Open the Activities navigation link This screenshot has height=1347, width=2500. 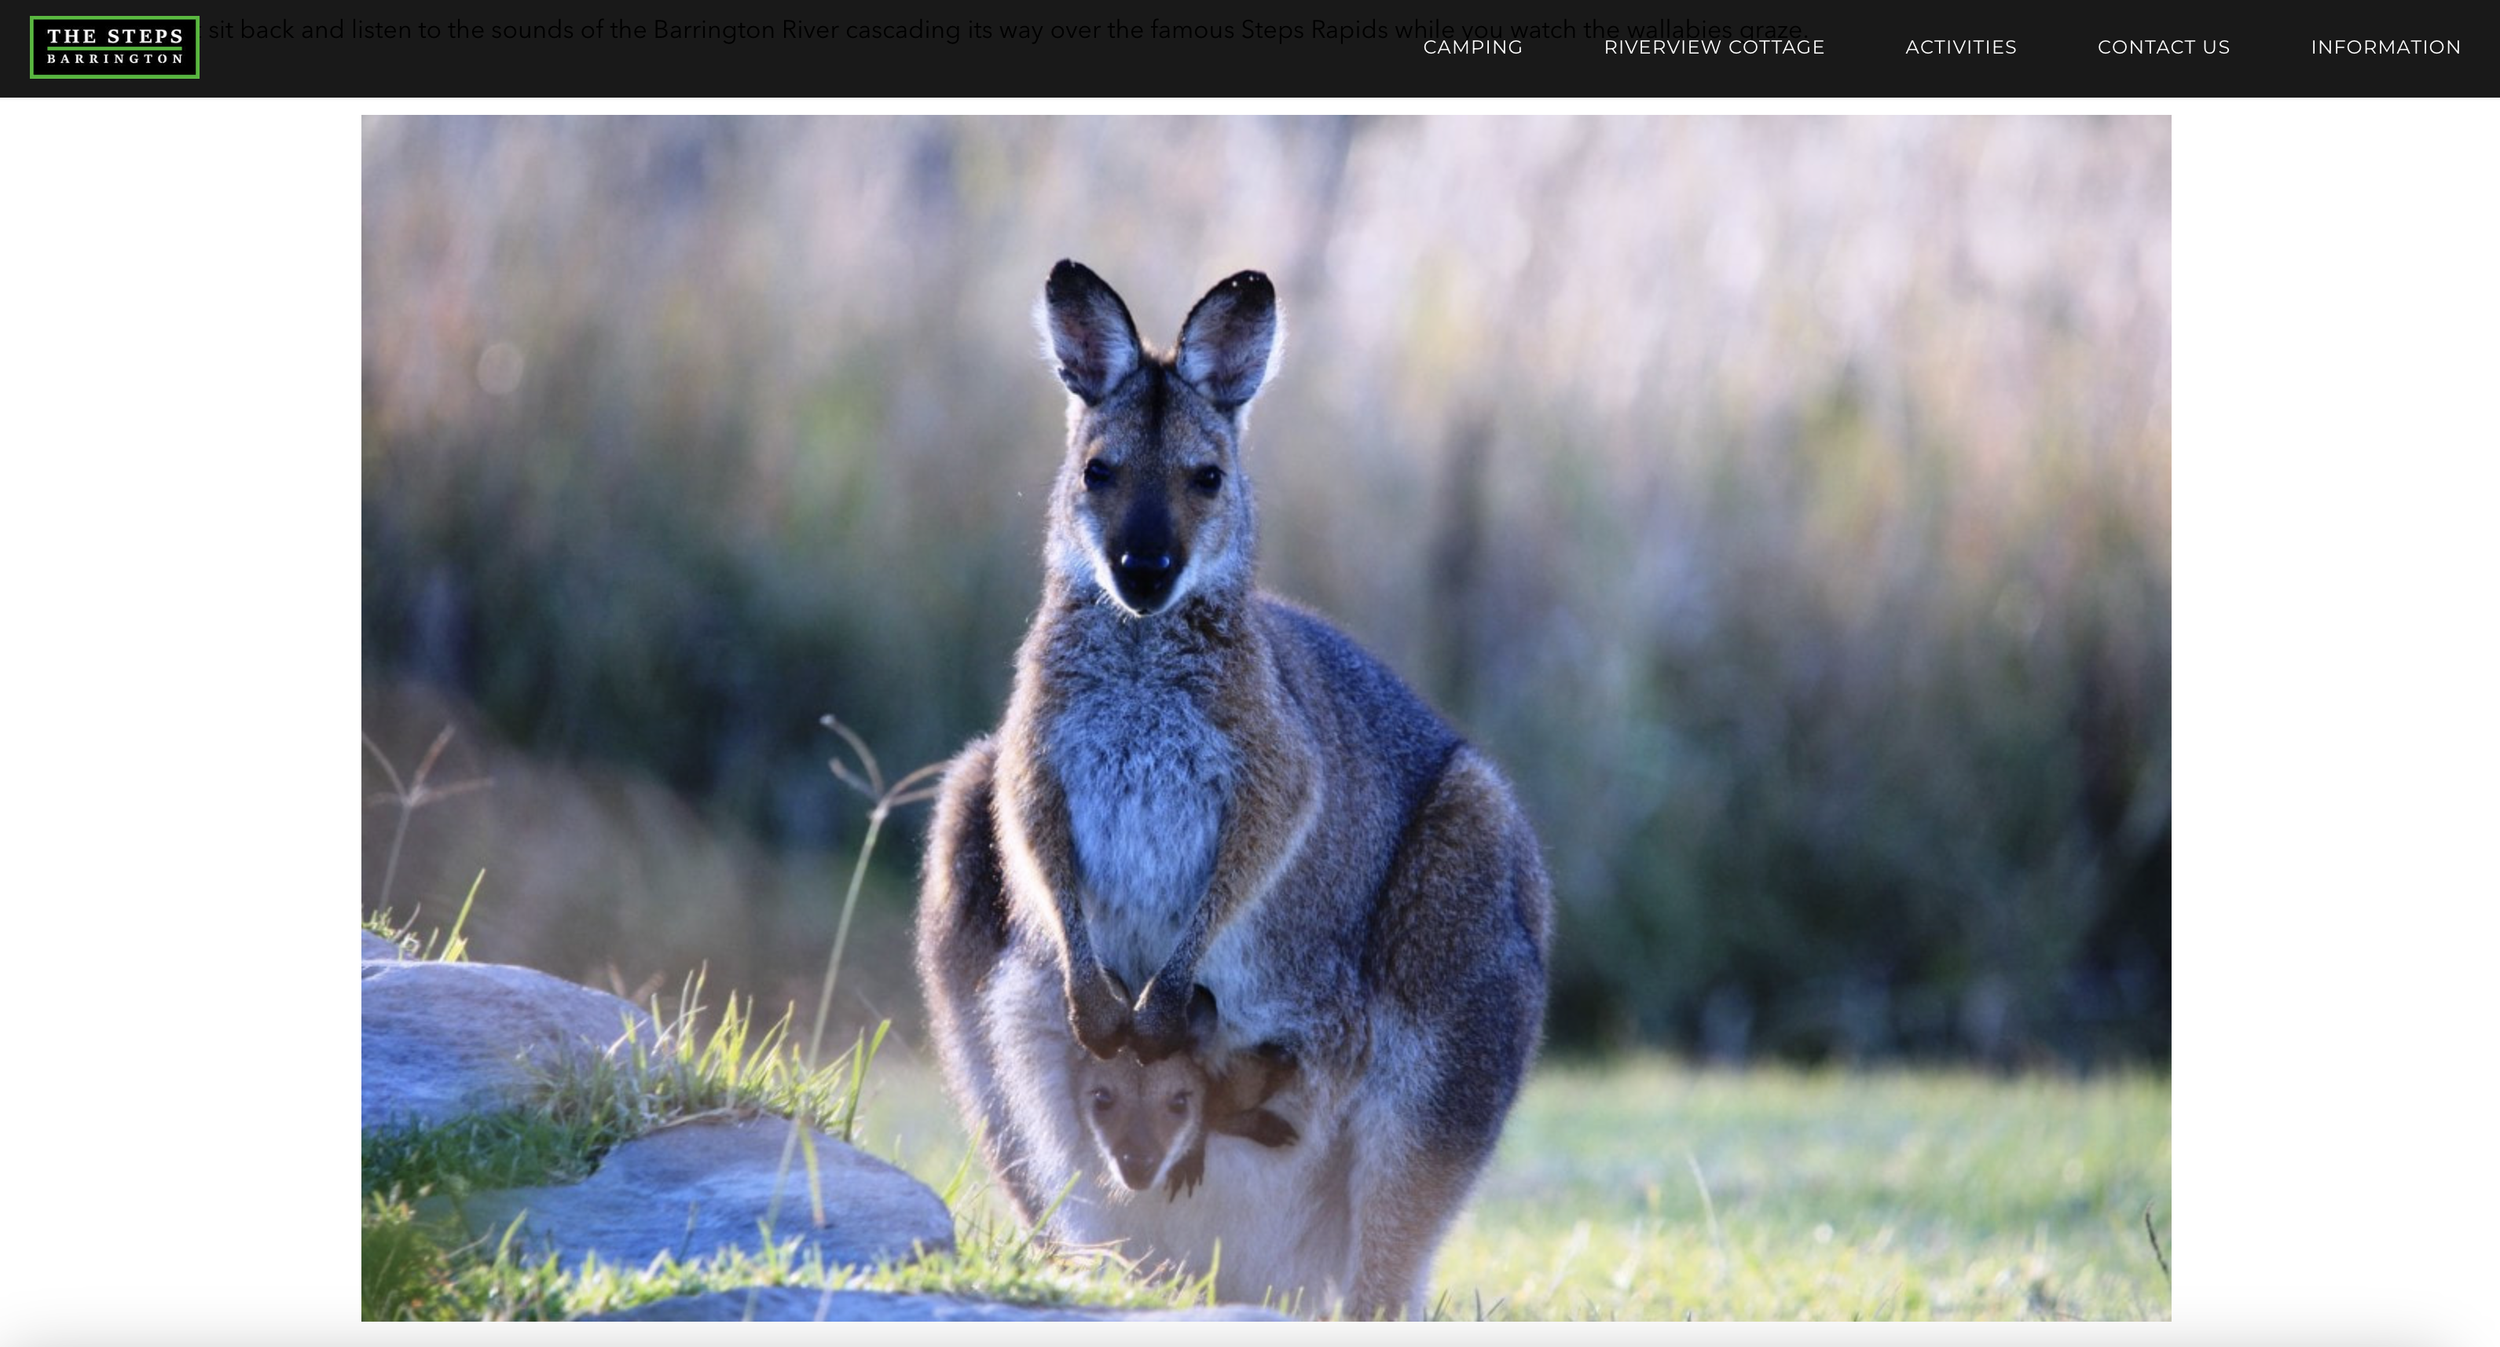(1960, 47)
